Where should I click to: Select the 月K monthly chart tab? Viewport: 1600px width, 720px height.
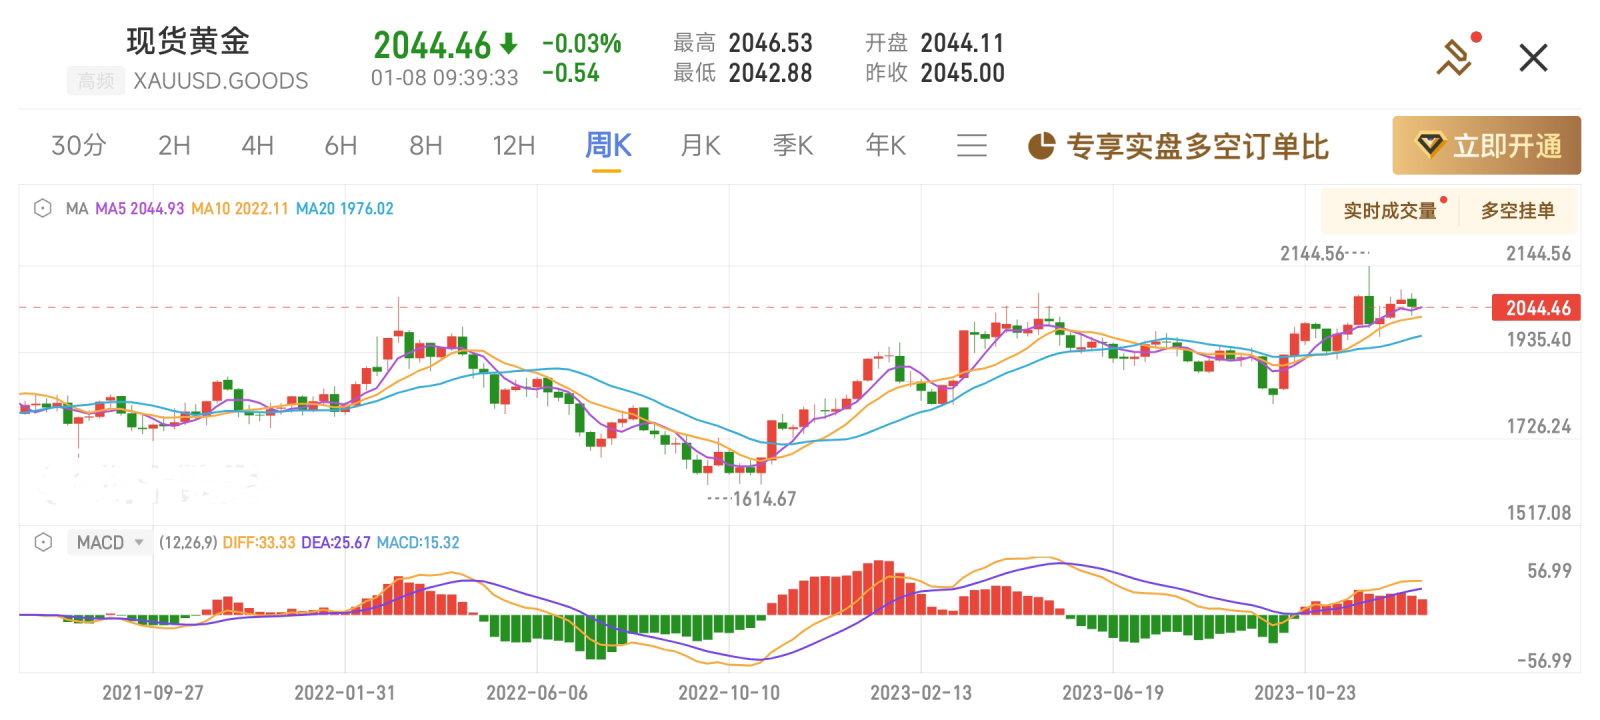click(700, 146)
